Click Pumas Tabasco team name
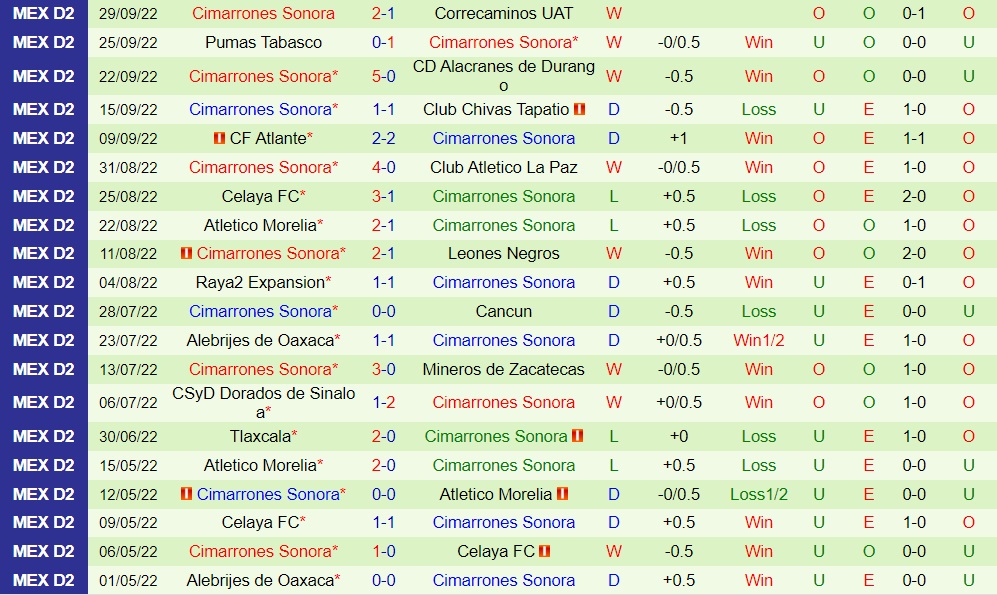The width and height of the screenshot is (997, 595). 263,43
